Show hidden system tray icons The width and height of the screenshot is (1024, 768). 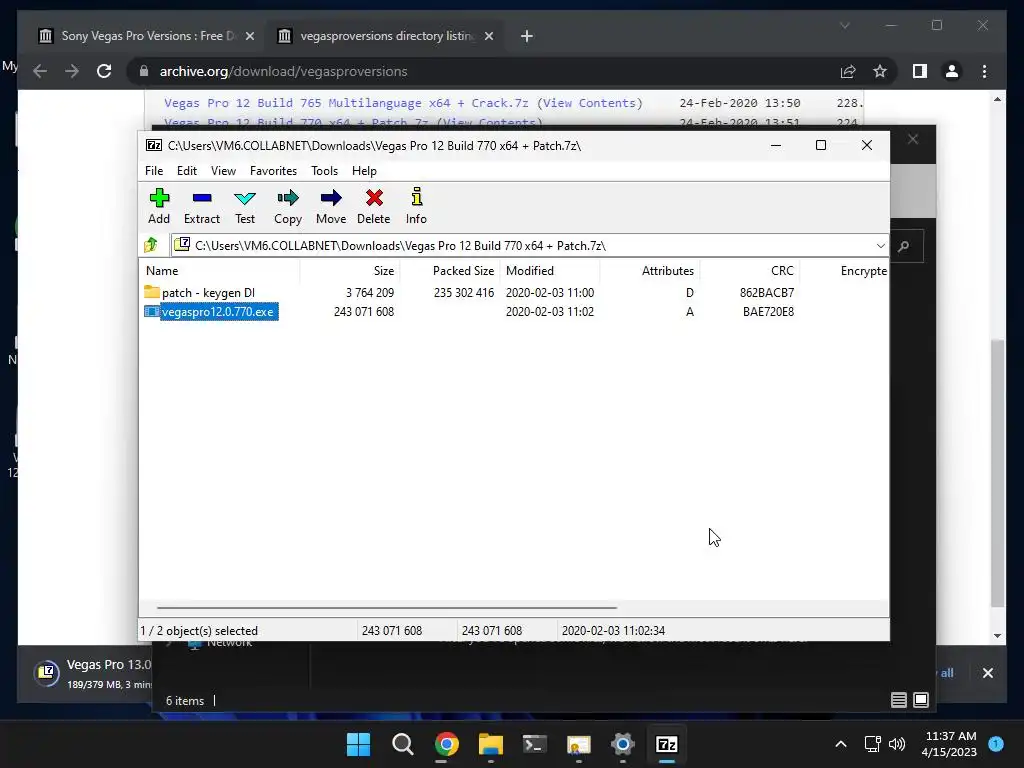coord(841,744)
